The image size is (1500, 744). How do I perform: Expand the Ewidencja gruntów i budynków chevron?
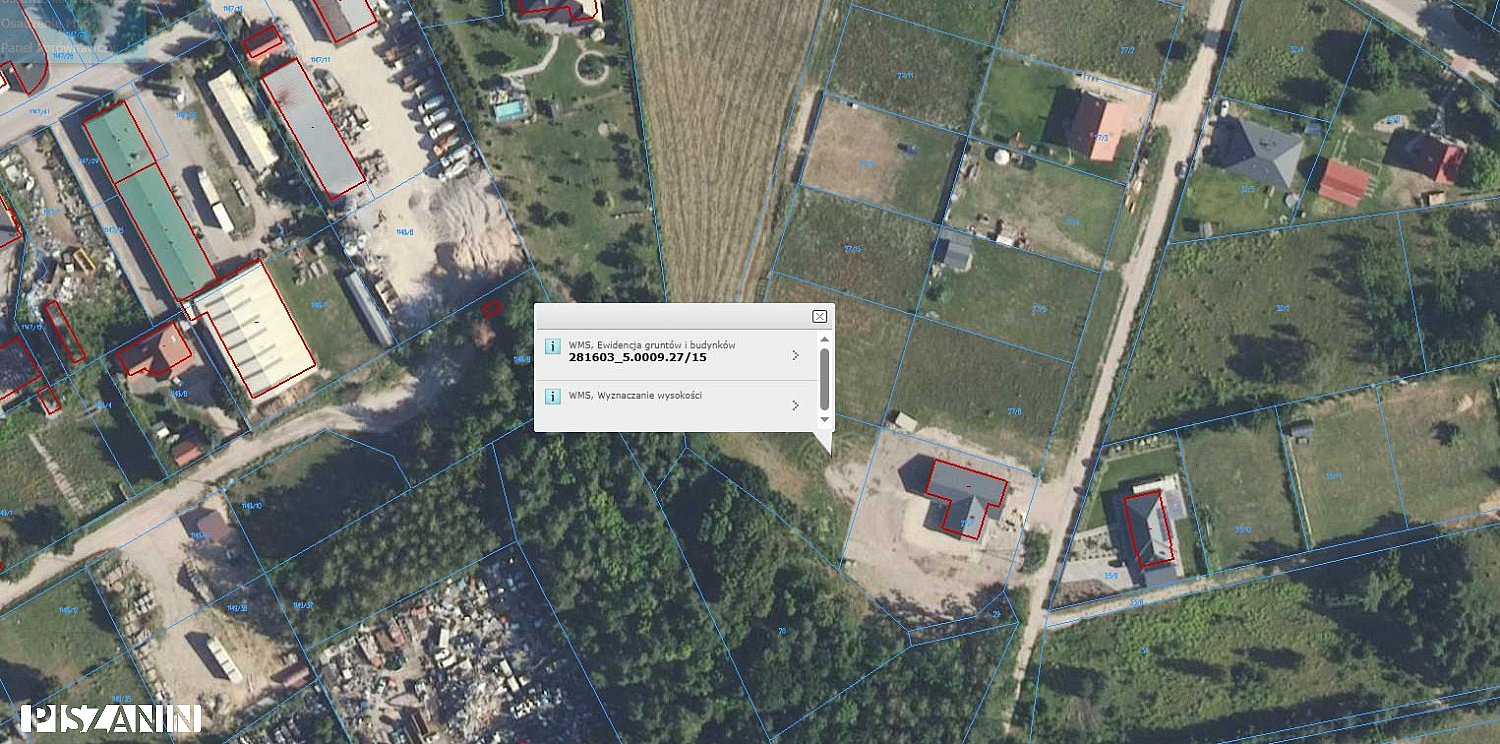coord(795,355)
